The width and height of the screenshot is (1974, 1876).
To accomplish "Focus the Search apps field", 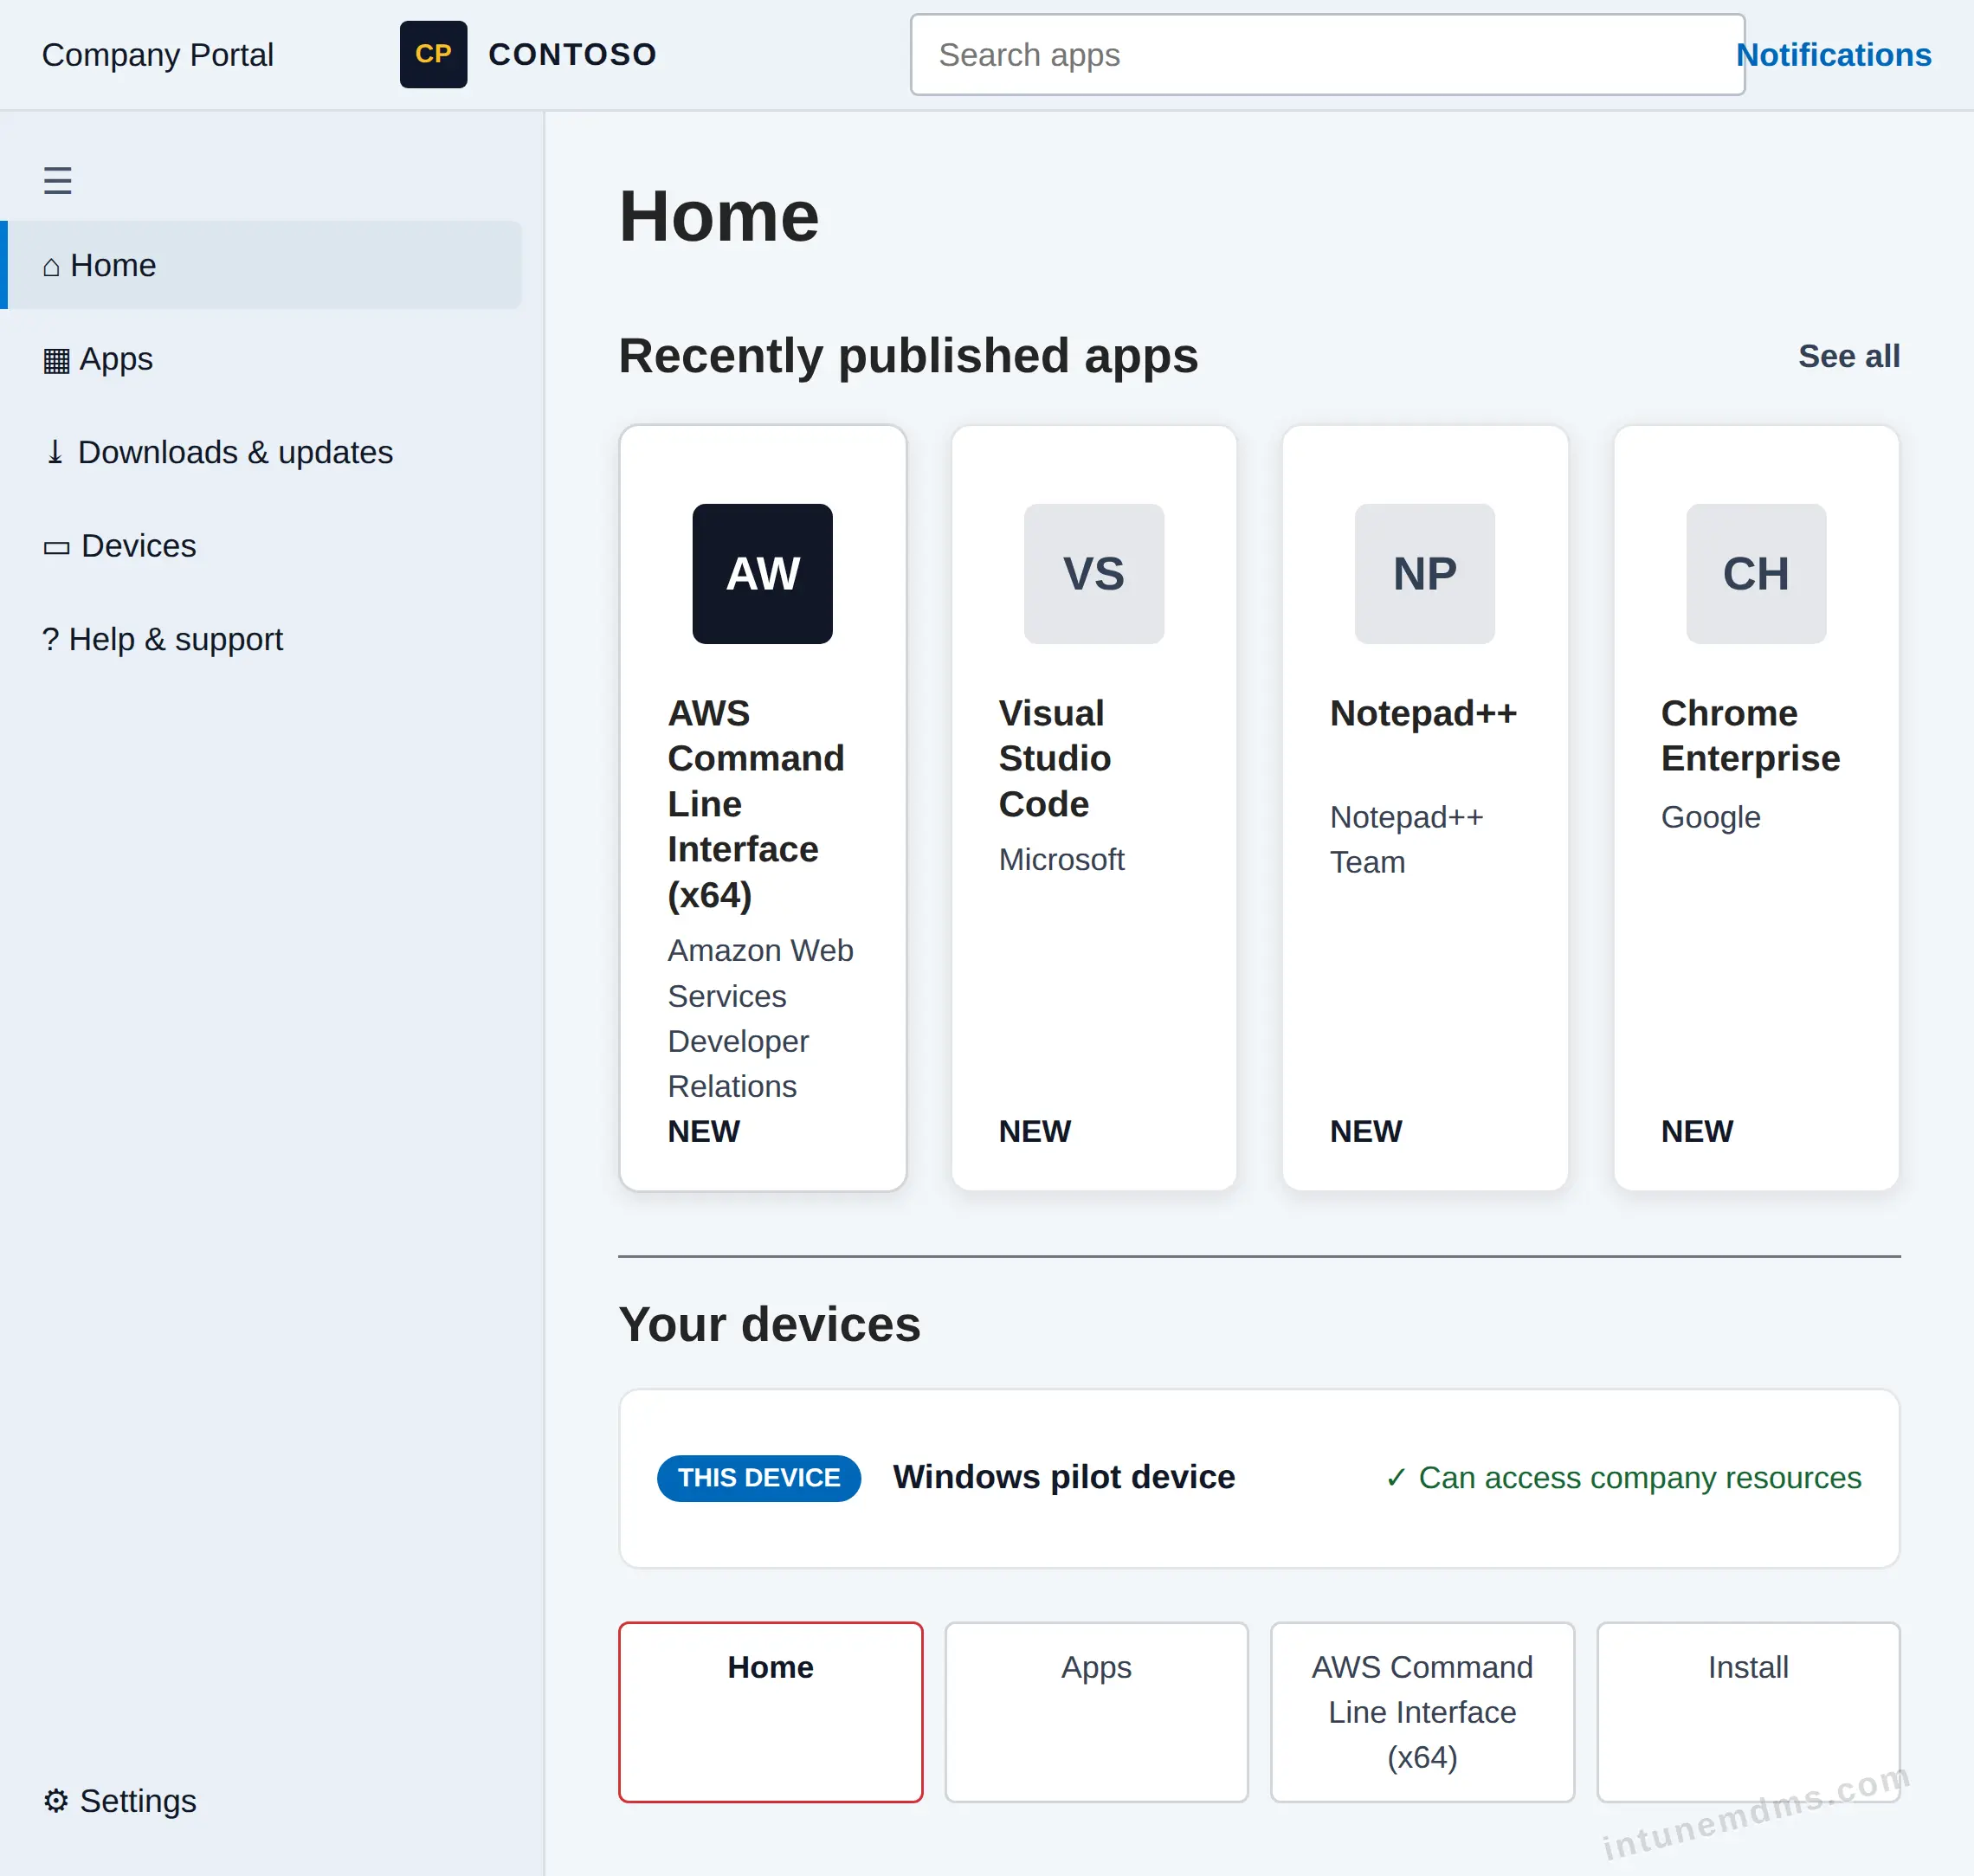I will (1327, 55).
